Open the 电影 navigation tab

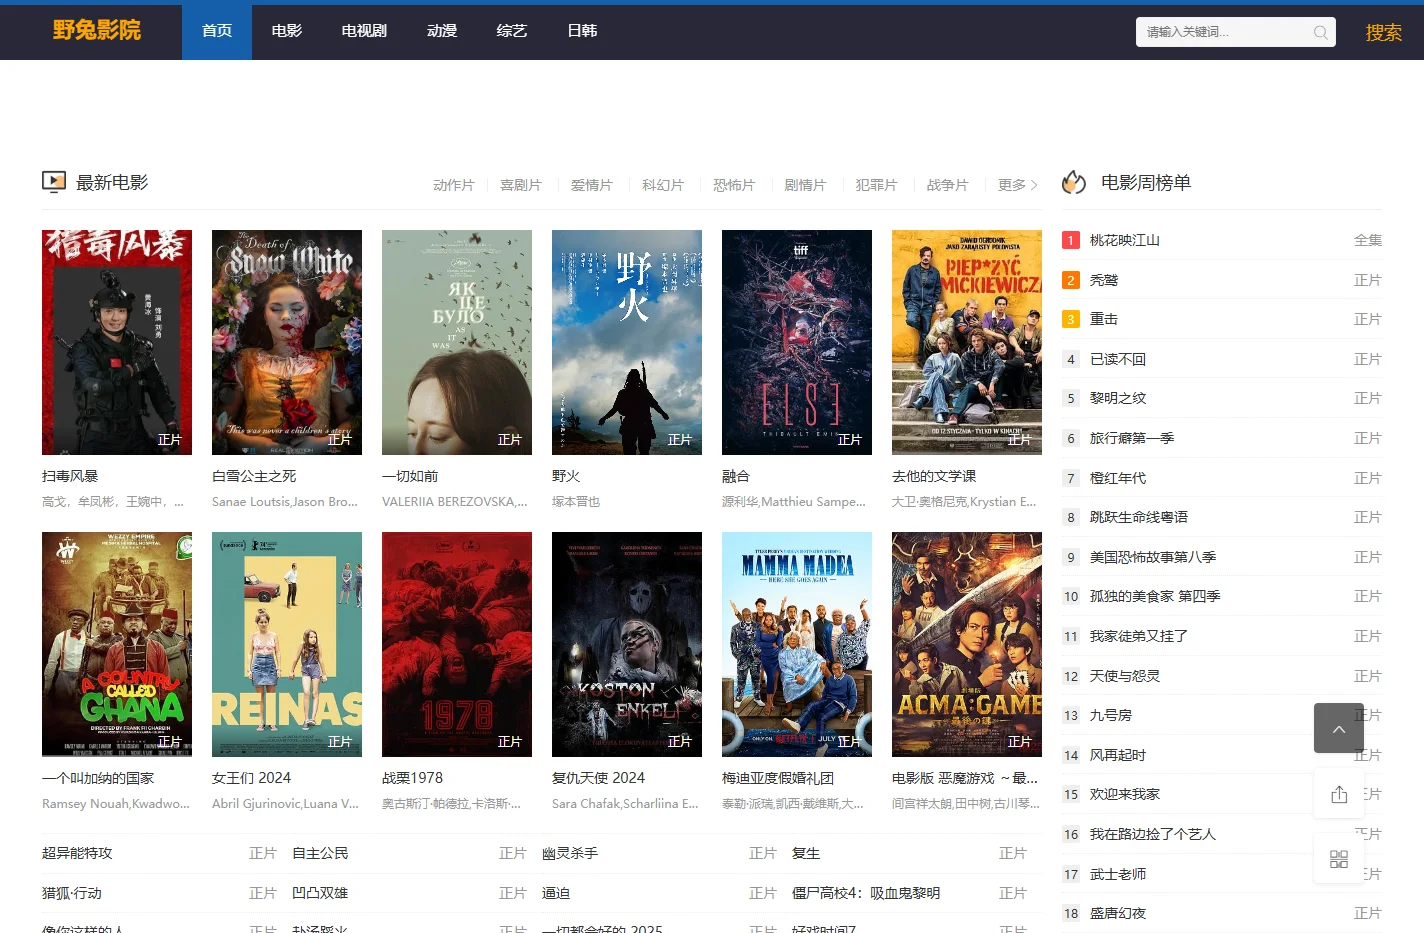[287, 32]
